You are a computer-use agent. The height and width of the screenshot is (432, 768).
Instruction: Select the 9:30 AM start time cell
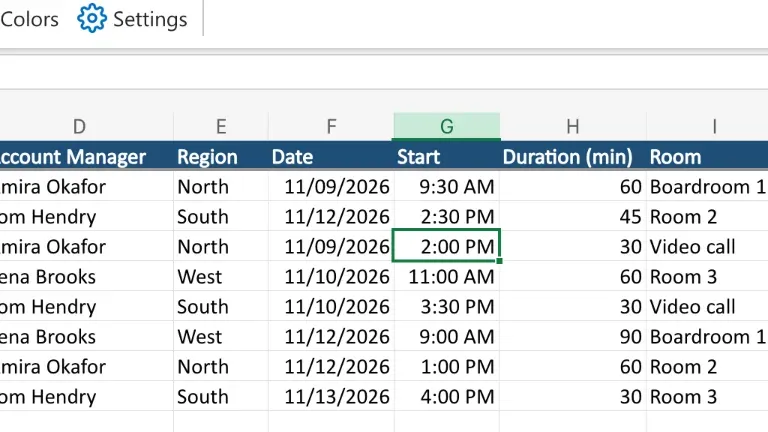click(x=447, y=187)
